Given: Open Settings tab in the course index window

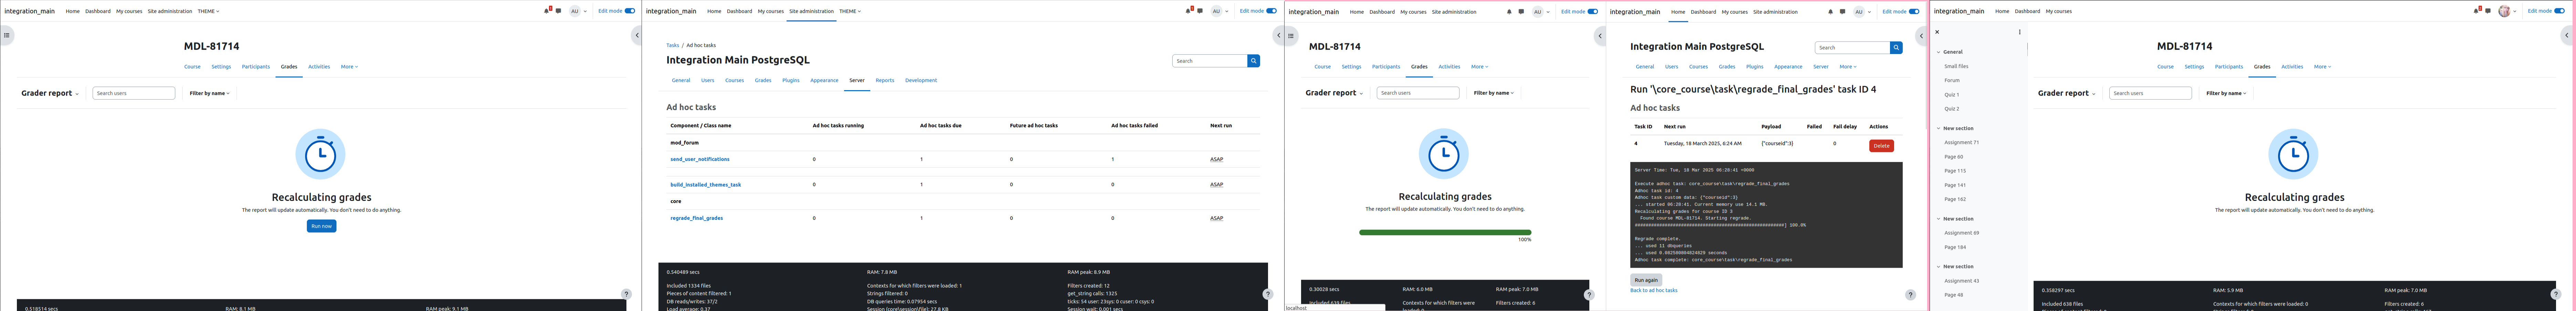Looking at the screenshot, I should (x=2194, y=67).
